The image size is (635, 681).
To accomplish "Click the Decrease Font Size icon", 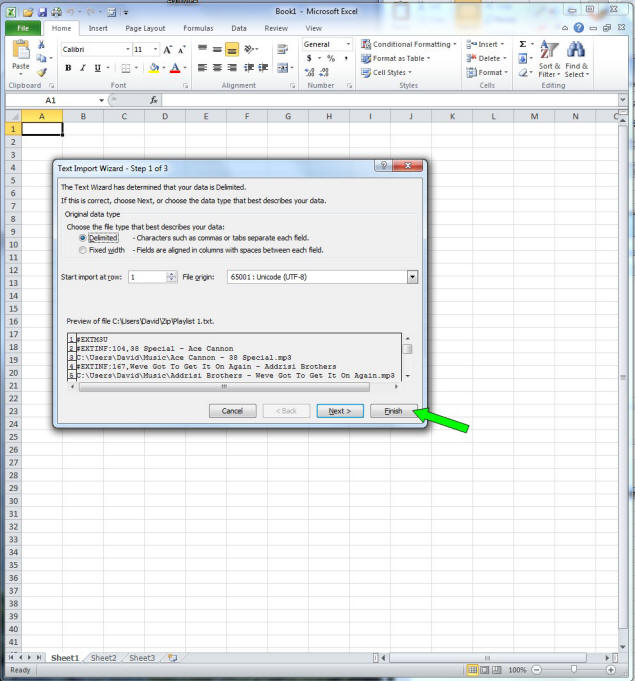I will [182, 50].
